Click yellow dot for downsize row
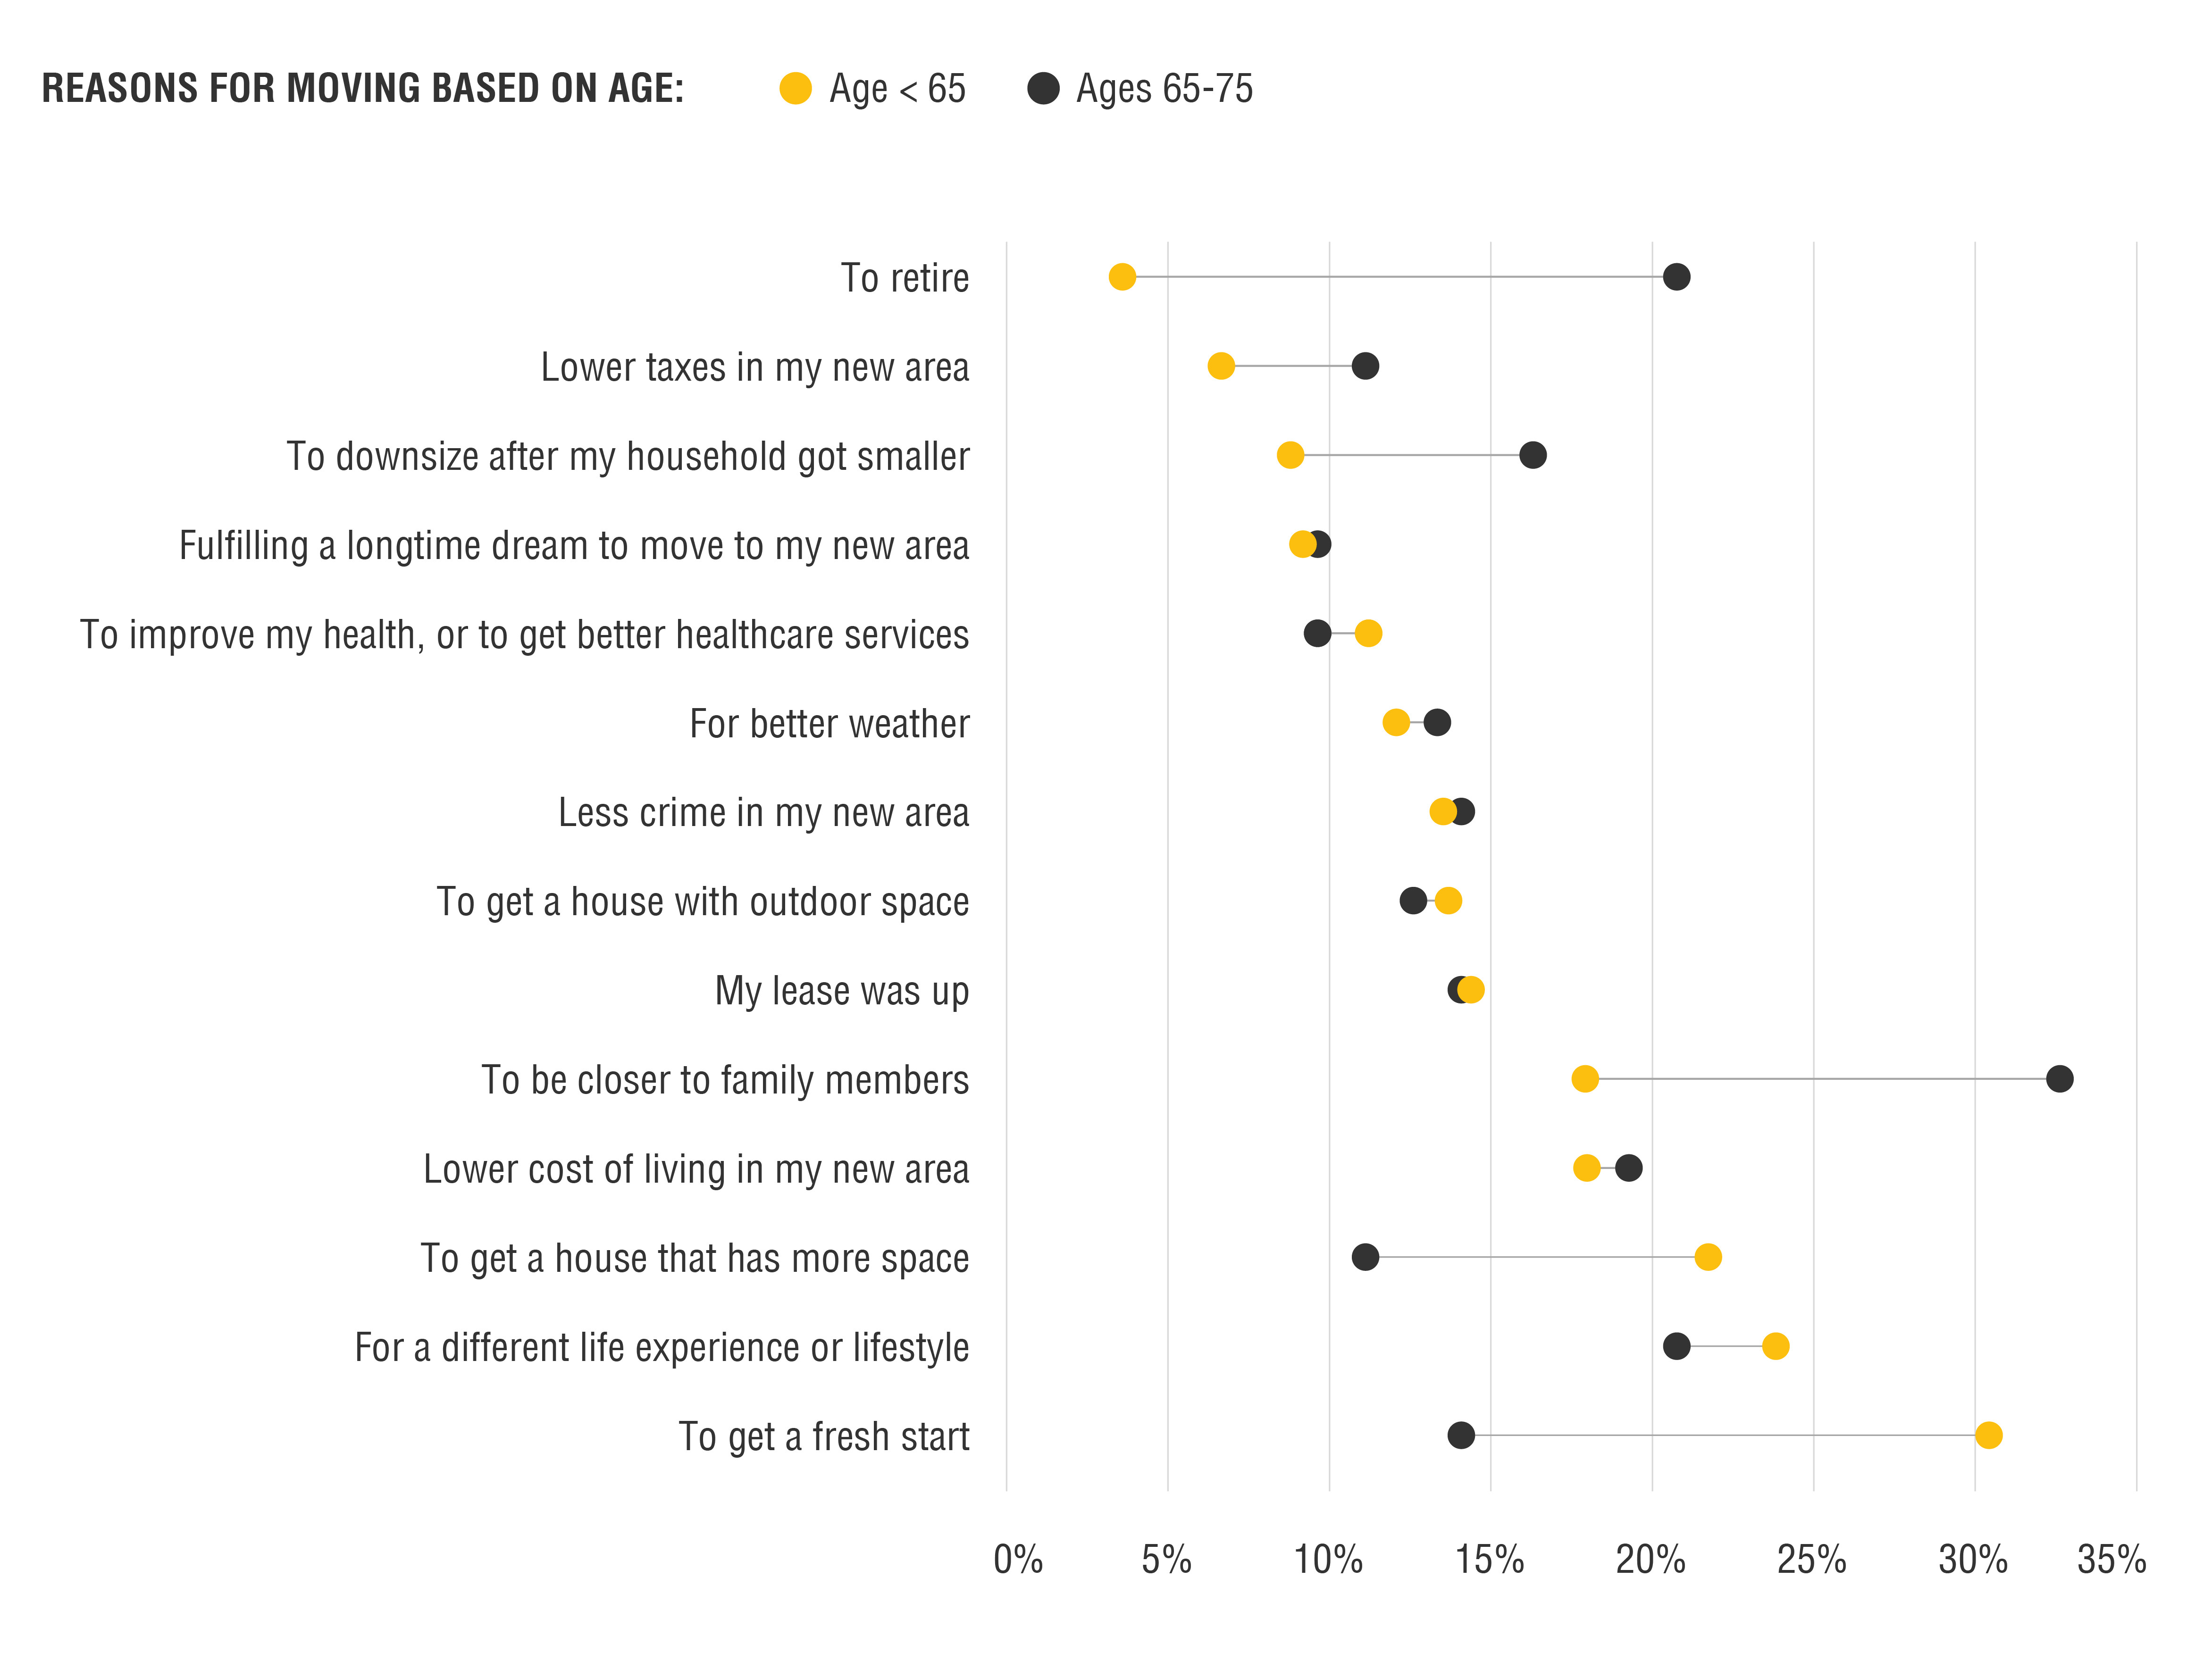Viewport: 2212px width, 1678px height. [1290, 455]
